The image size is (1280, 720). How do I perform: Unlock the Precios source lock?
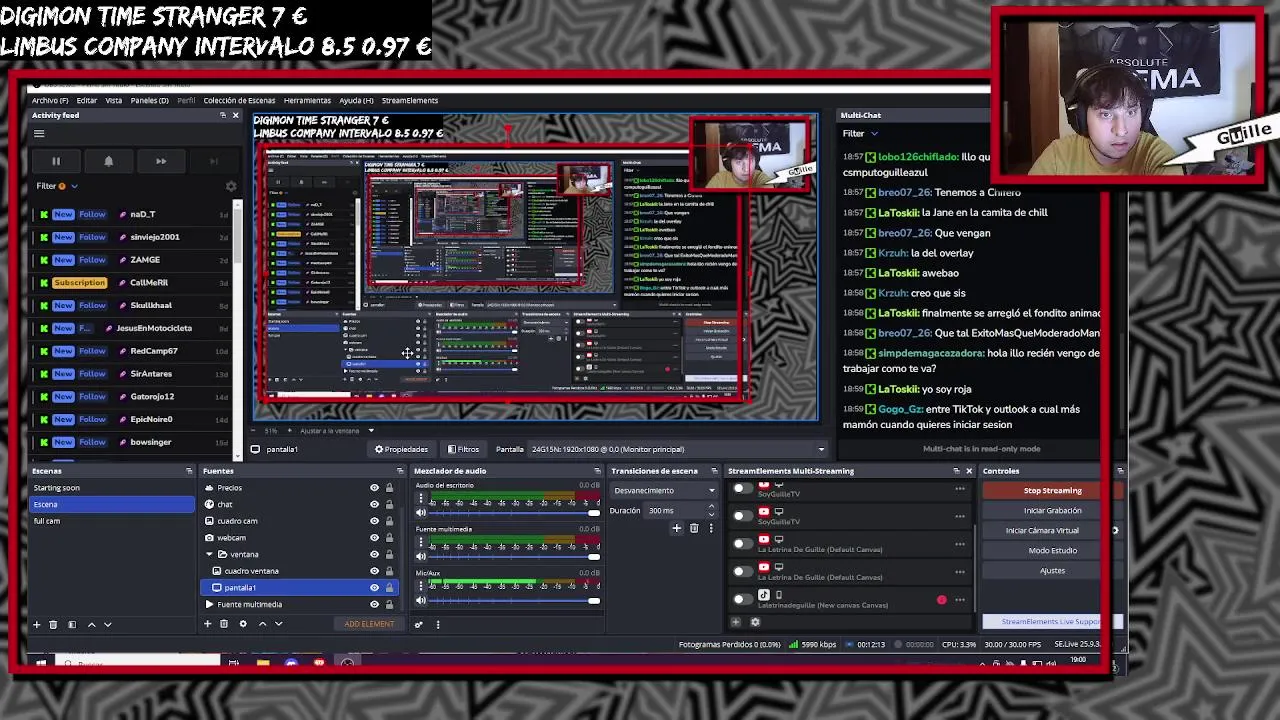pos(389,488)
